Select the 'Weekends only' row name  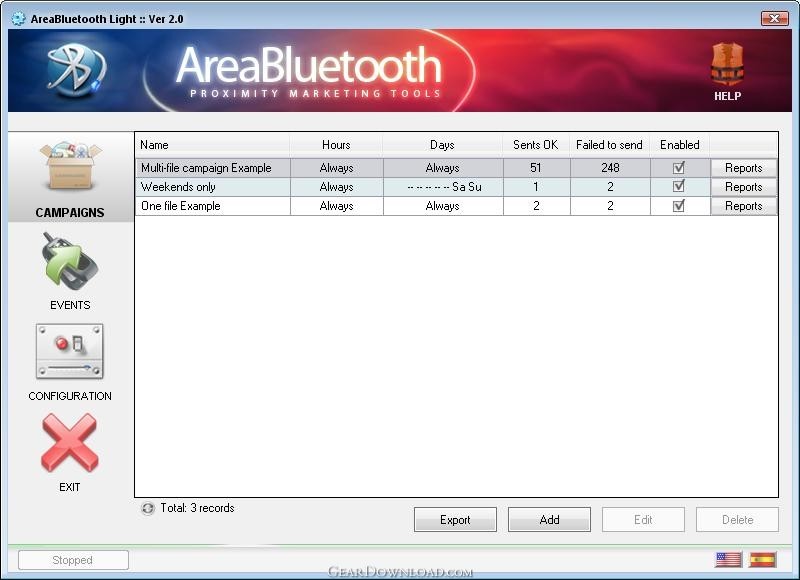point(178,187)
